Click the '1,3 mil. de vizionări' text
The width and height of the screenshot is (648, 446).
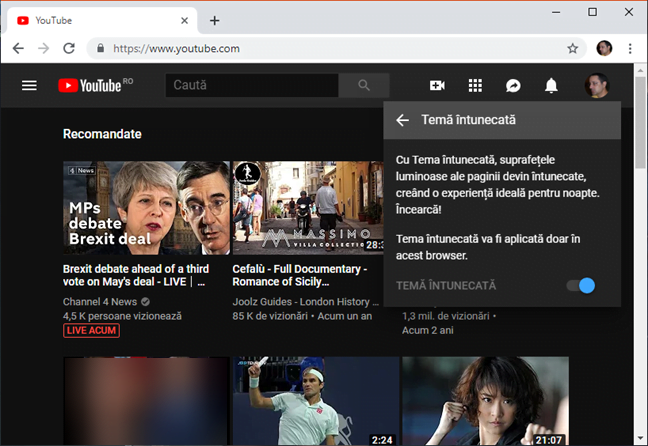click(x=446, y=316)
